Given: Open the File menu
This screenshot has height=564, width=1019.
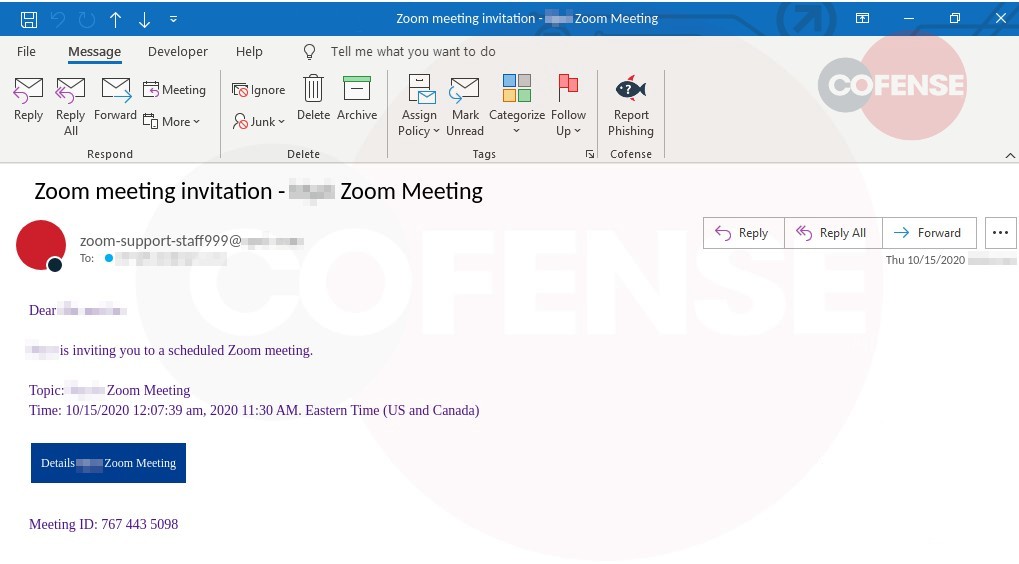Looking at the screenshot, I should tap(26, 51).
